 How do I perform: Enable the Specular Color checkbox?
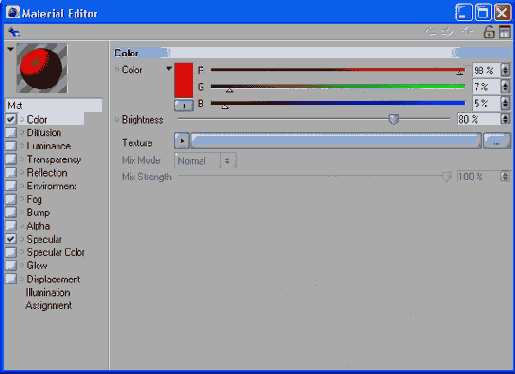coord(11,252)
